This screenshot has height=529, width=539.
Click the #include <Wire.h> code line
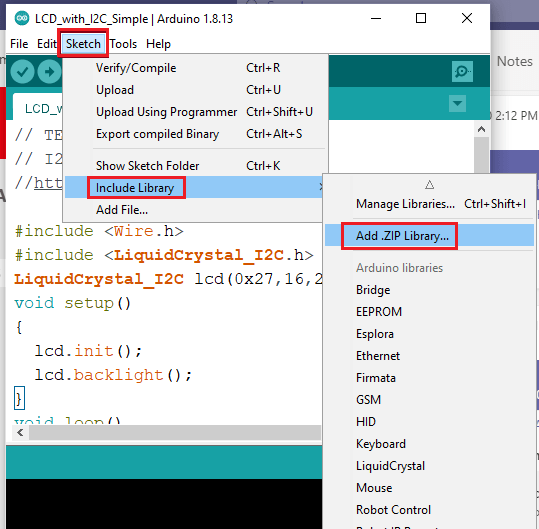pyautogui.click(x=99, y=231)
